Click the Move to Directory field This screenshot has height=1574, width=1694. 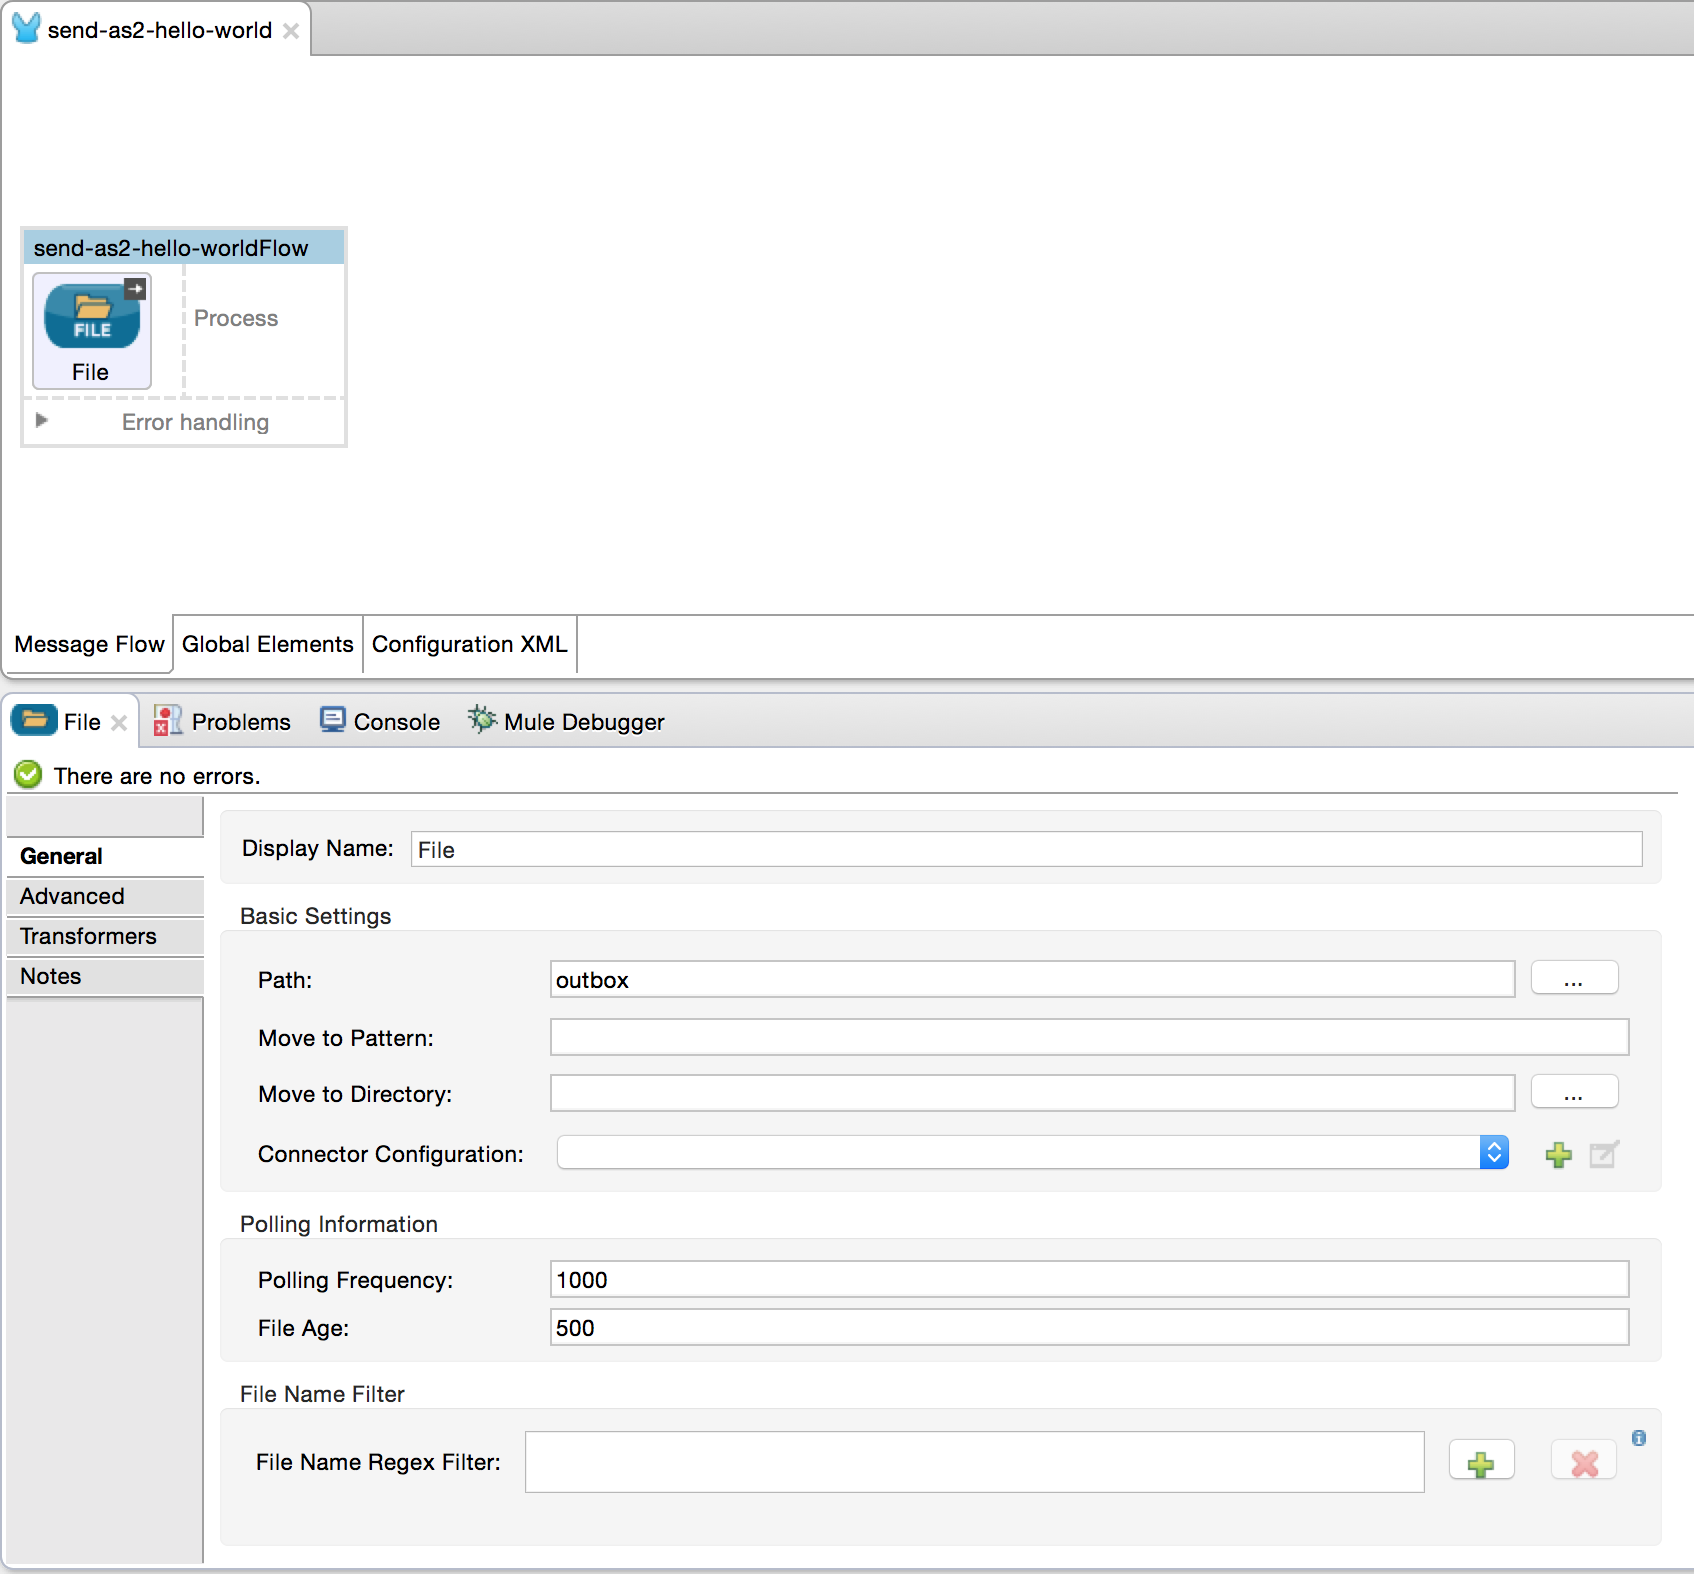[x=1032, y=1093]
